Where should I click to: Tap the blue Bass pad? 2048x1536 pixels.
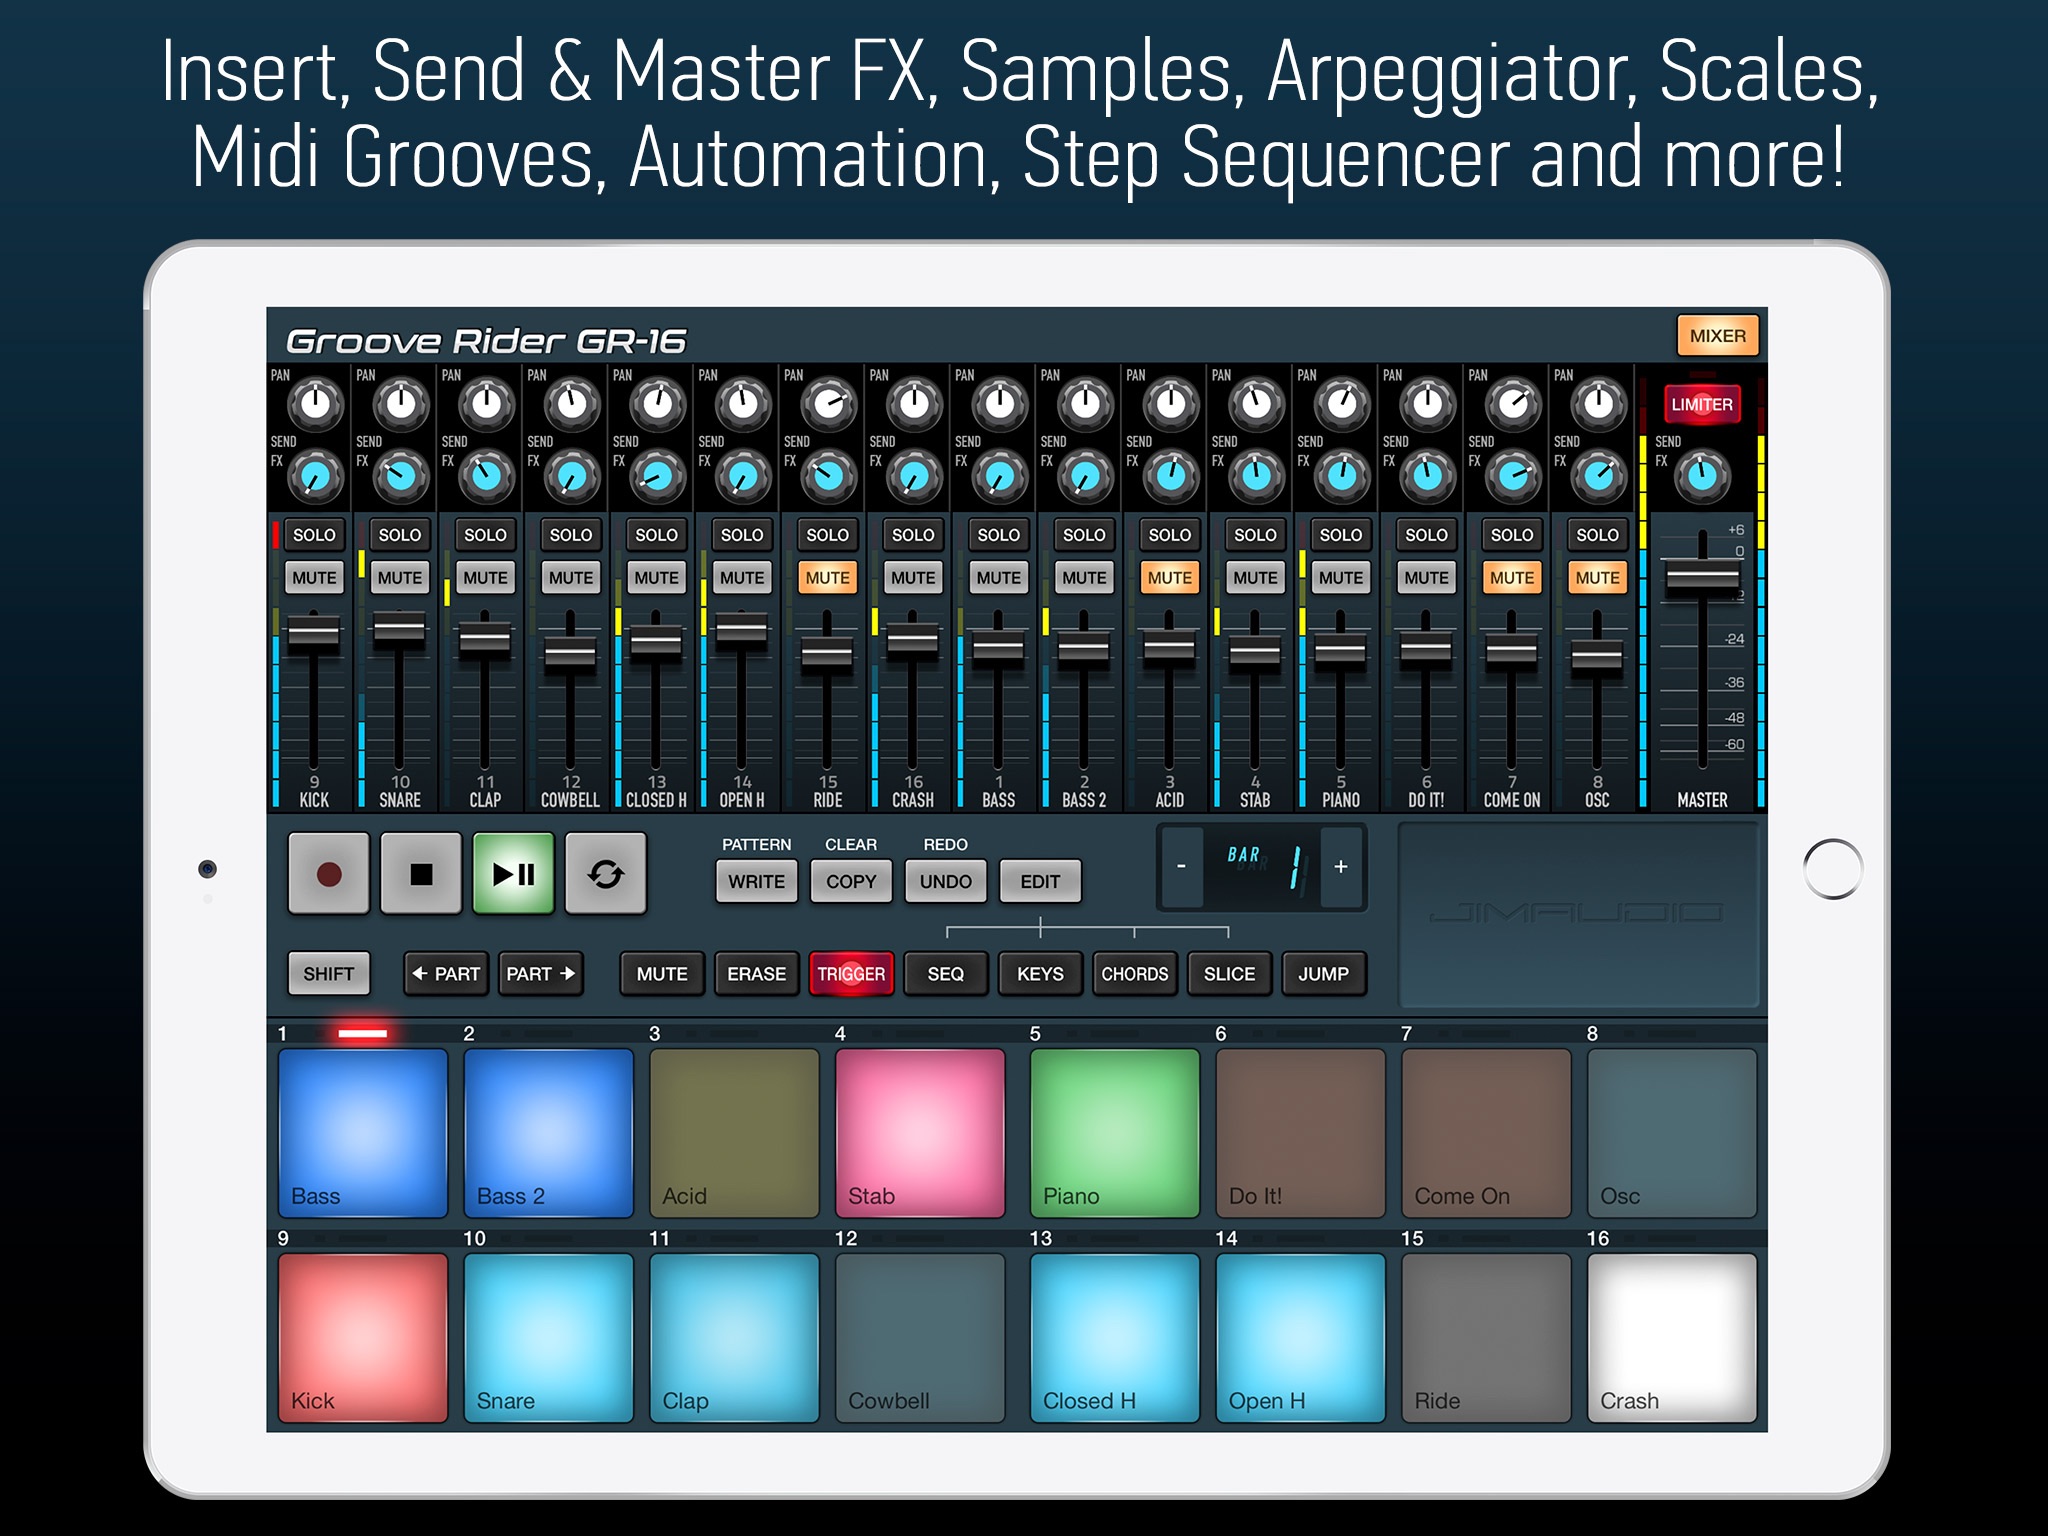[363, 1133]
